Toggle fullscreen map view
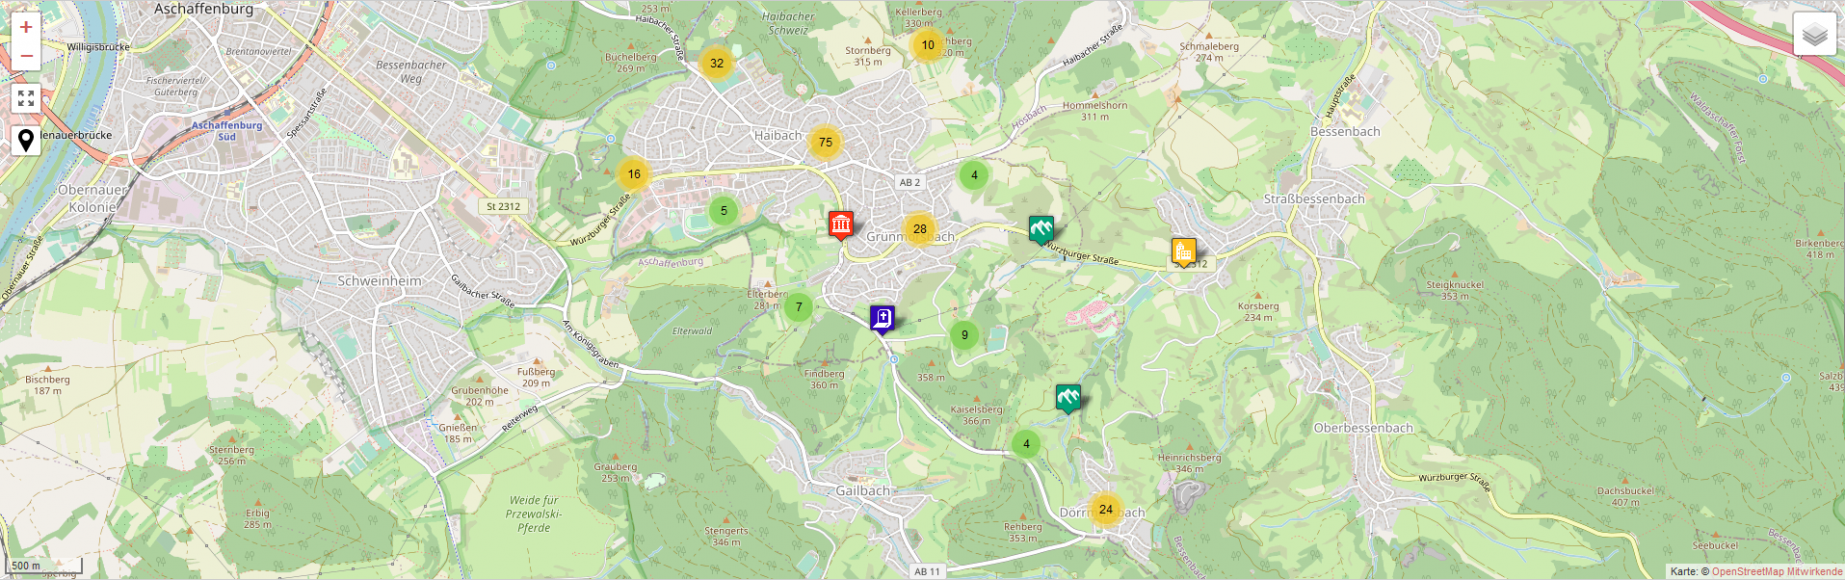Screen dimensions: 1845x580 26,98
